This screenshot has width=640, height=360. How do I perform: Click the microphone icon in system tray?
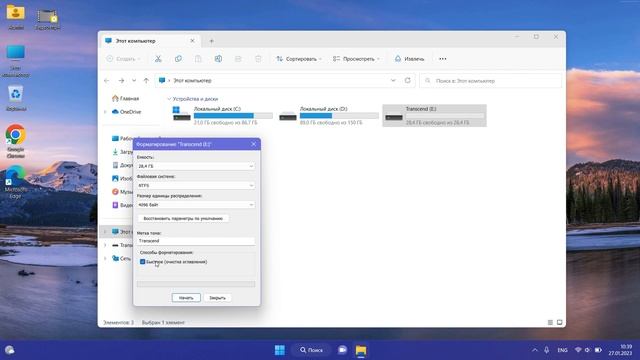[547, 350]
